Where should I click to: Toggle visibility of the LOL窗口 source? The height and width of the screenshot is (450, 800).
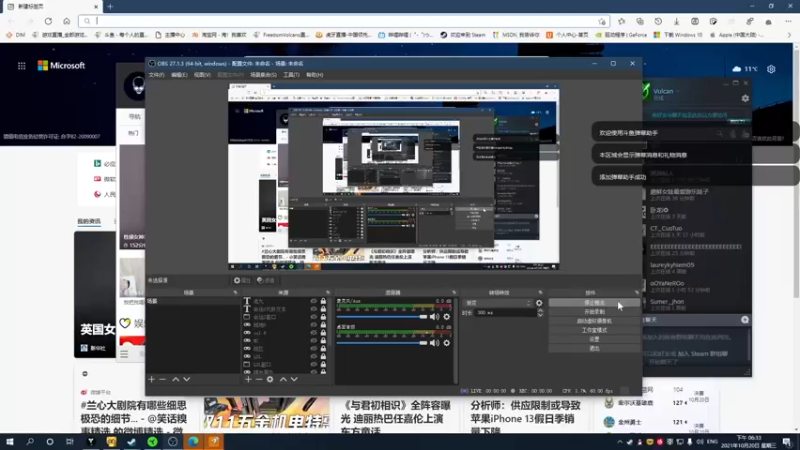pyautogui.click(x=313, y=364)
